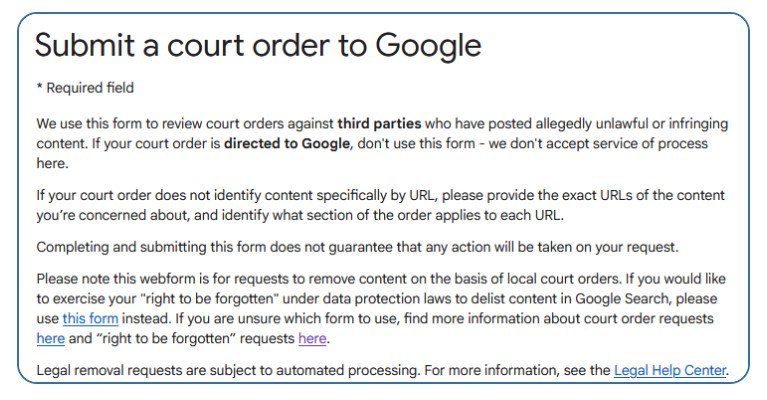Viewport: 767px width, 400px height.
Task: Click the bold "directed to Google" phrase
Action: click(x=287, y=143)
